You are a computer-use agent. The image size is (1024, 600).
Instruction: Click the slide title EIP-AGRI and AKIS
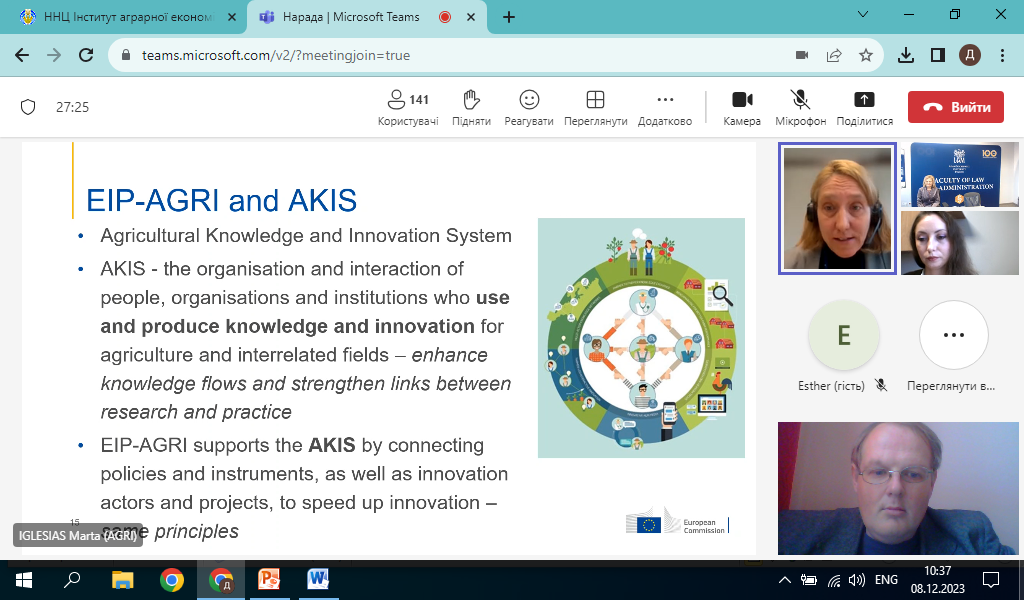221,200
